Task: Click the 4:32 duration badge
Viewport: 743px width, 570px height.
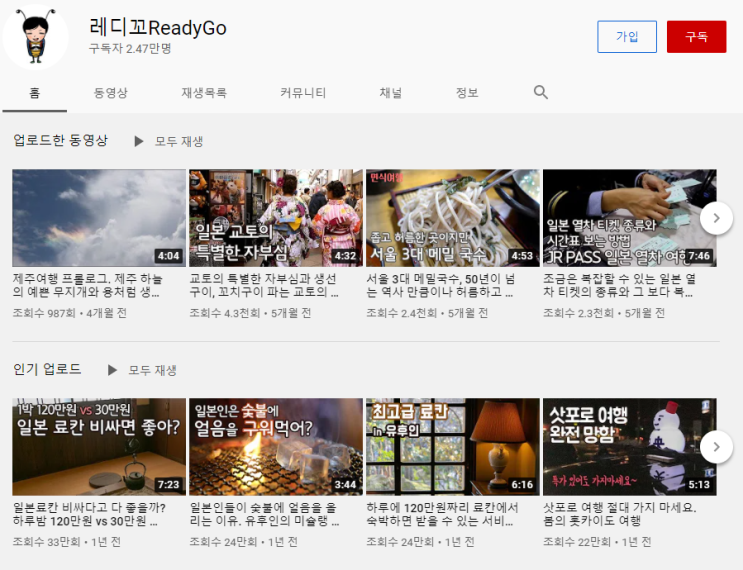Action: coord(345,256)
